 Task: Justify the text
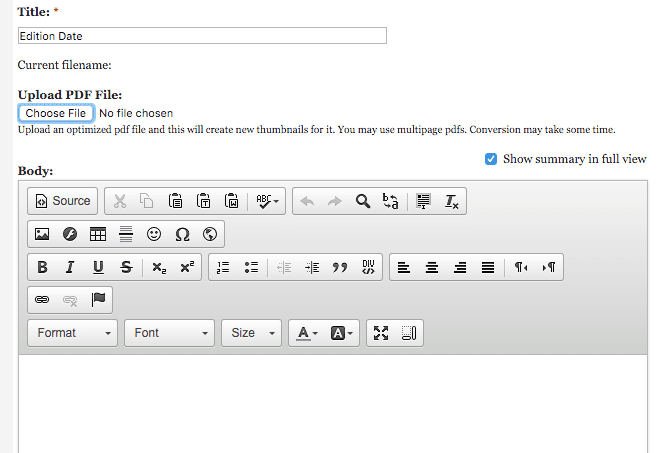[488, 267]
